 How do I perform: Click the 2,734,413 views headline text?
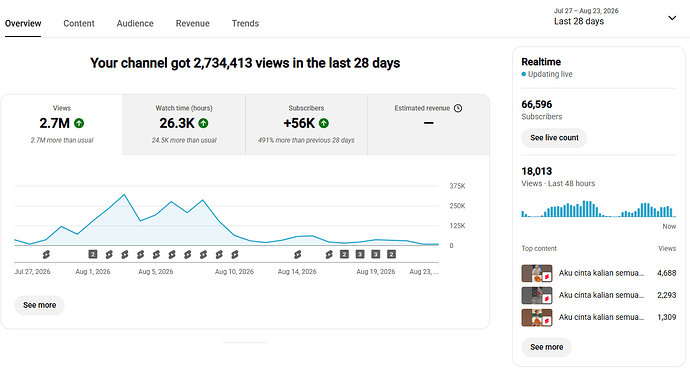(x=245, y=63)
